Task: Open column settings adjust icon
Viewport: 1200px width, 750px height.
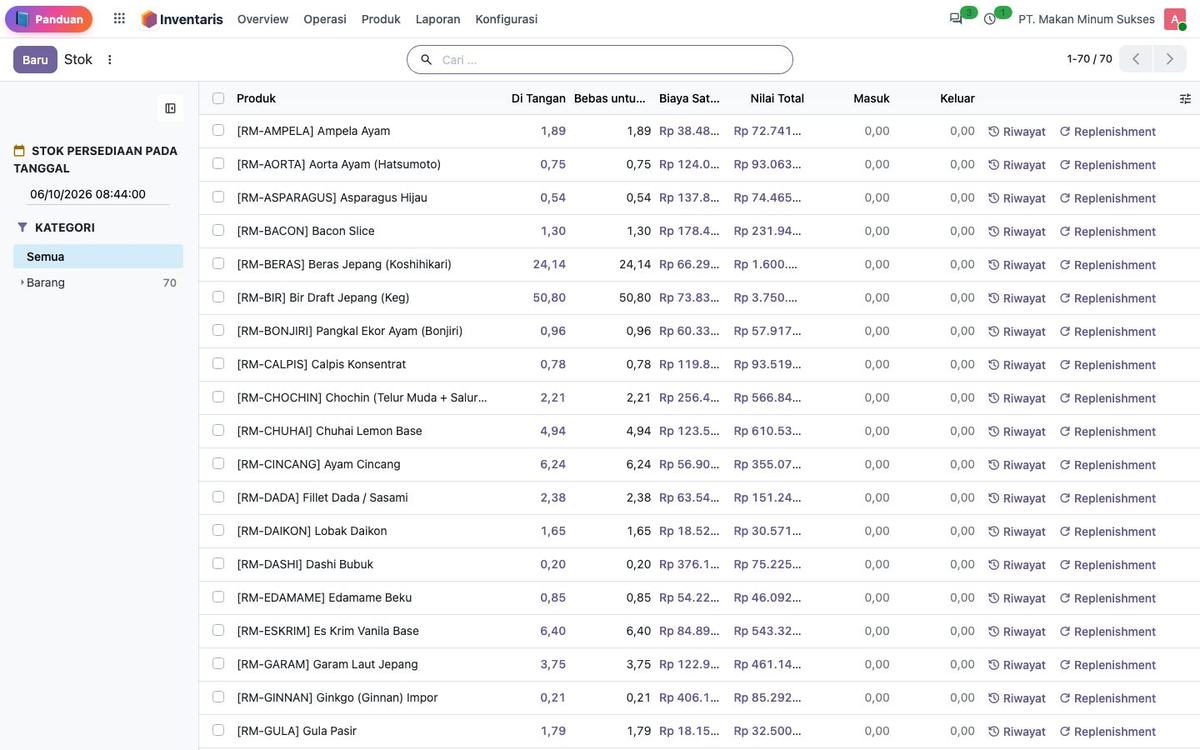Action: [x=1185, y=99]
